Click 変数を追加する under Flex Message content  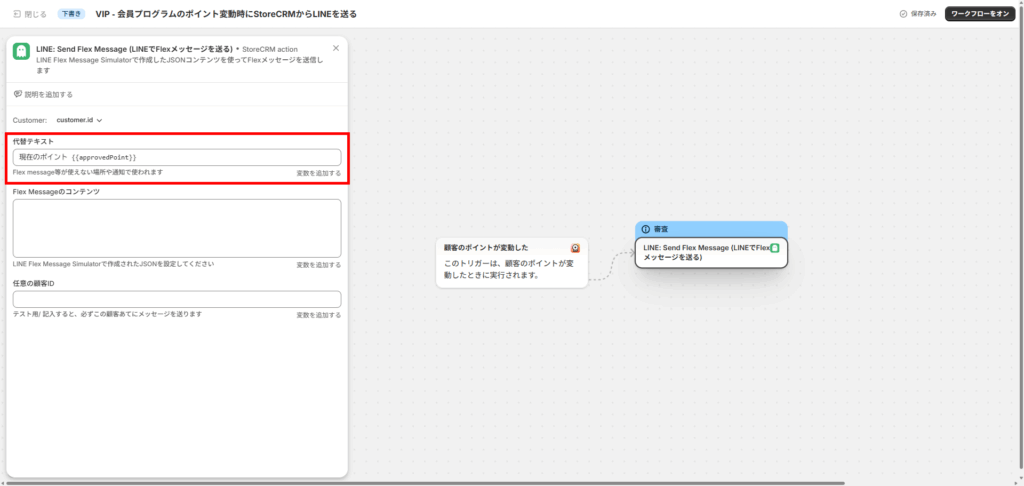click(x=318, y=265)
